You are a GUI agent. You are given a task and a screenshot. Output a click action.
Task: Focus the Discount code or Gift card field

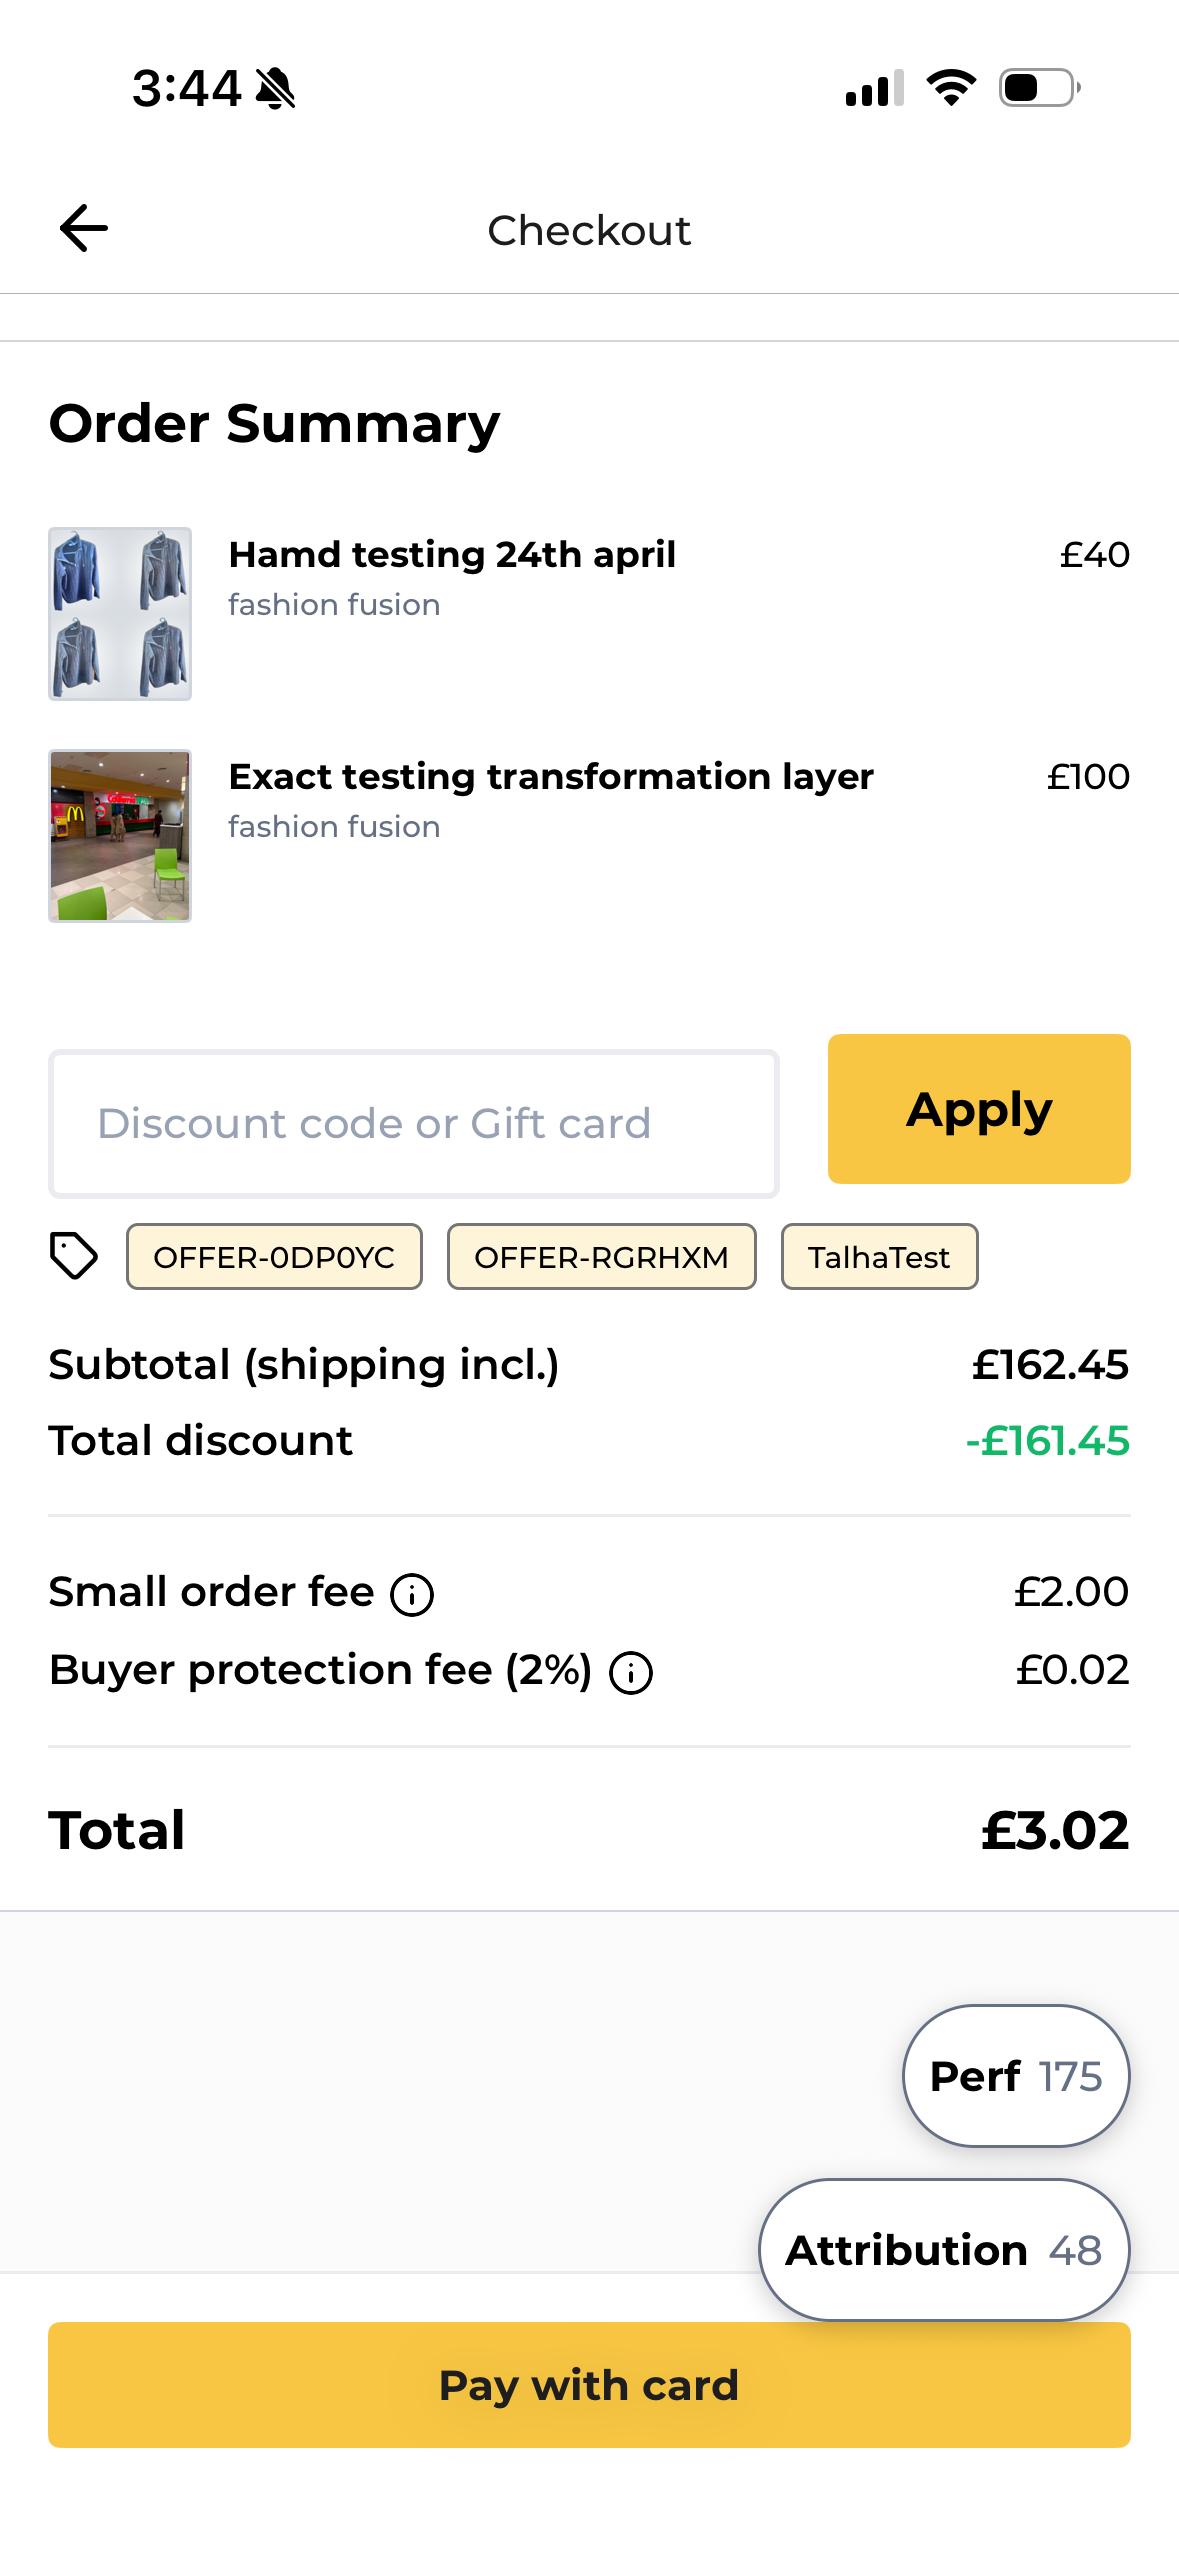[414, 1124]
